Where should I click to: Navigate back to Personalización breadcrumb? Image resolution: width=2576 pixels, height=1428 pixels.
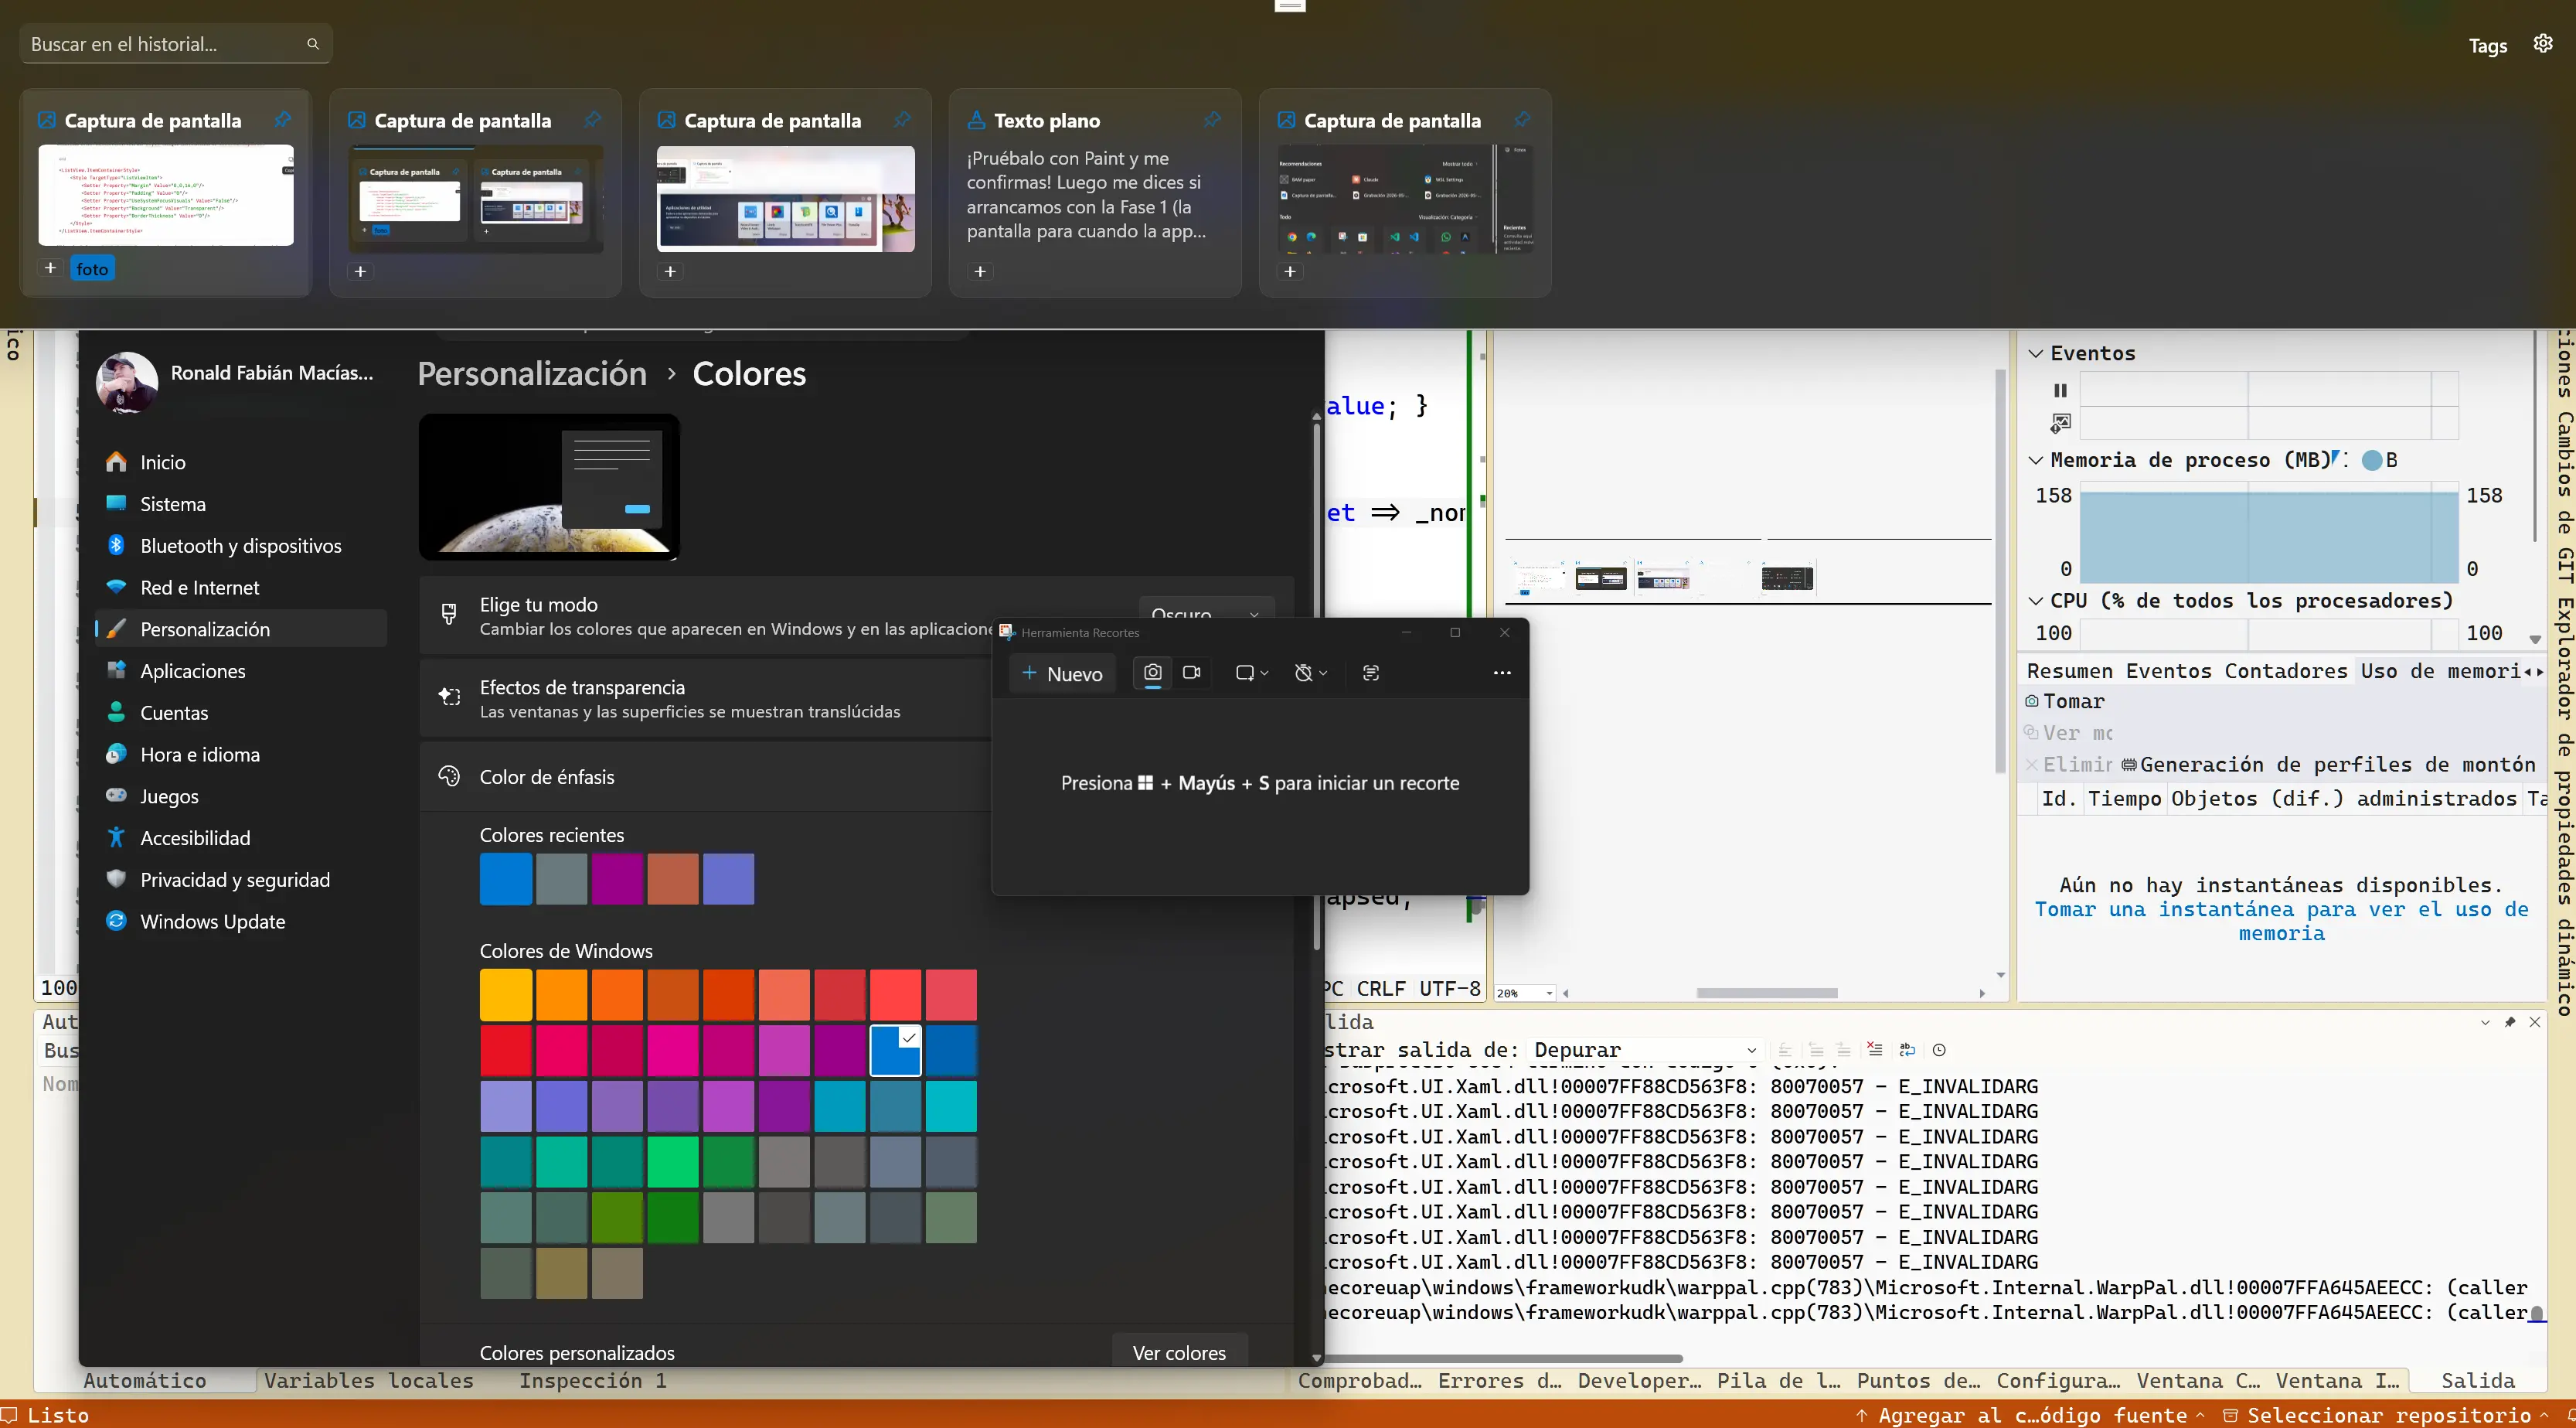532,374
